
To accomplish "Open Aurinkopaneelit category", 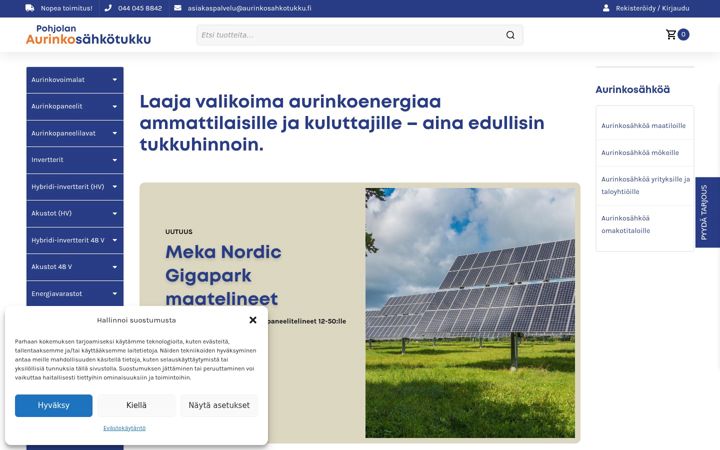I will click(56, 107).
